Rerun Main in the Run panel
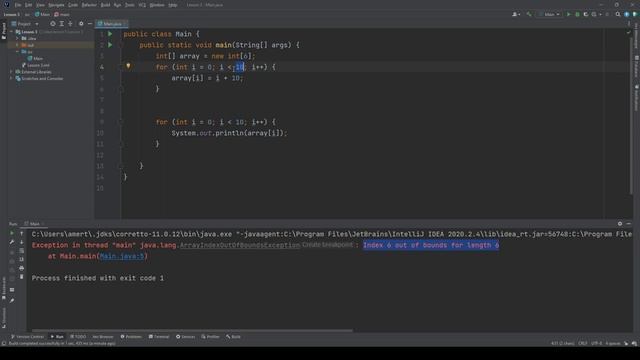This screenshot has height=360, width=640. coord(12,233)
